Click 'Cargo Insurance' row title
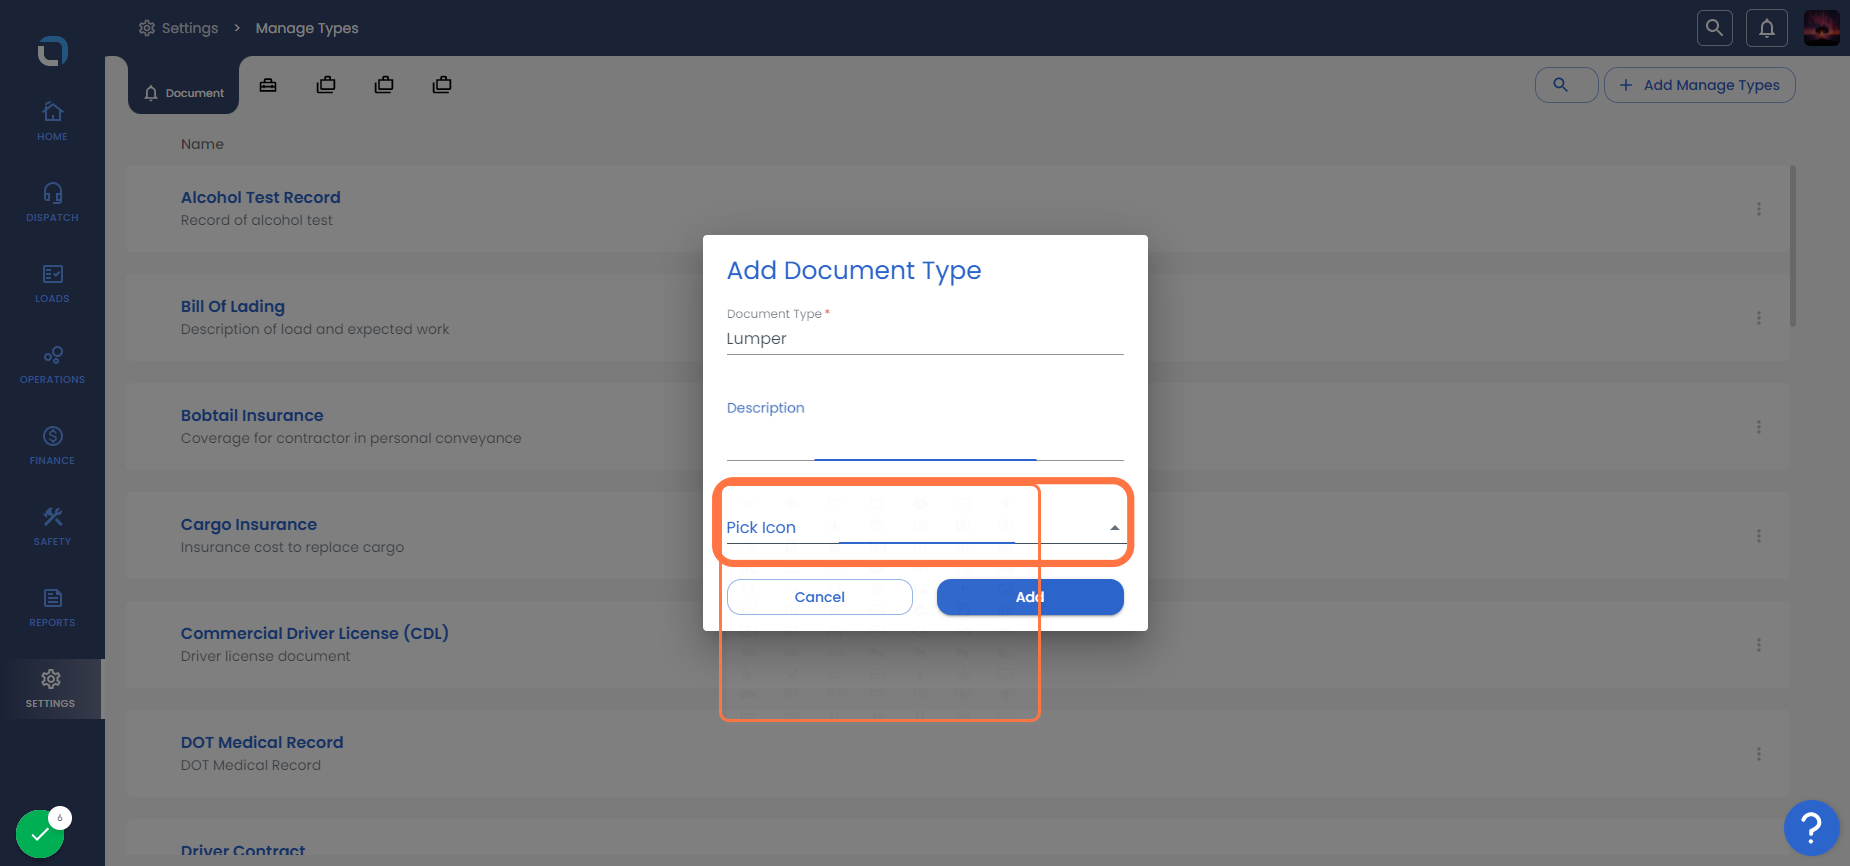Screen dimensions: 1850x866 (x=249, y=525)
